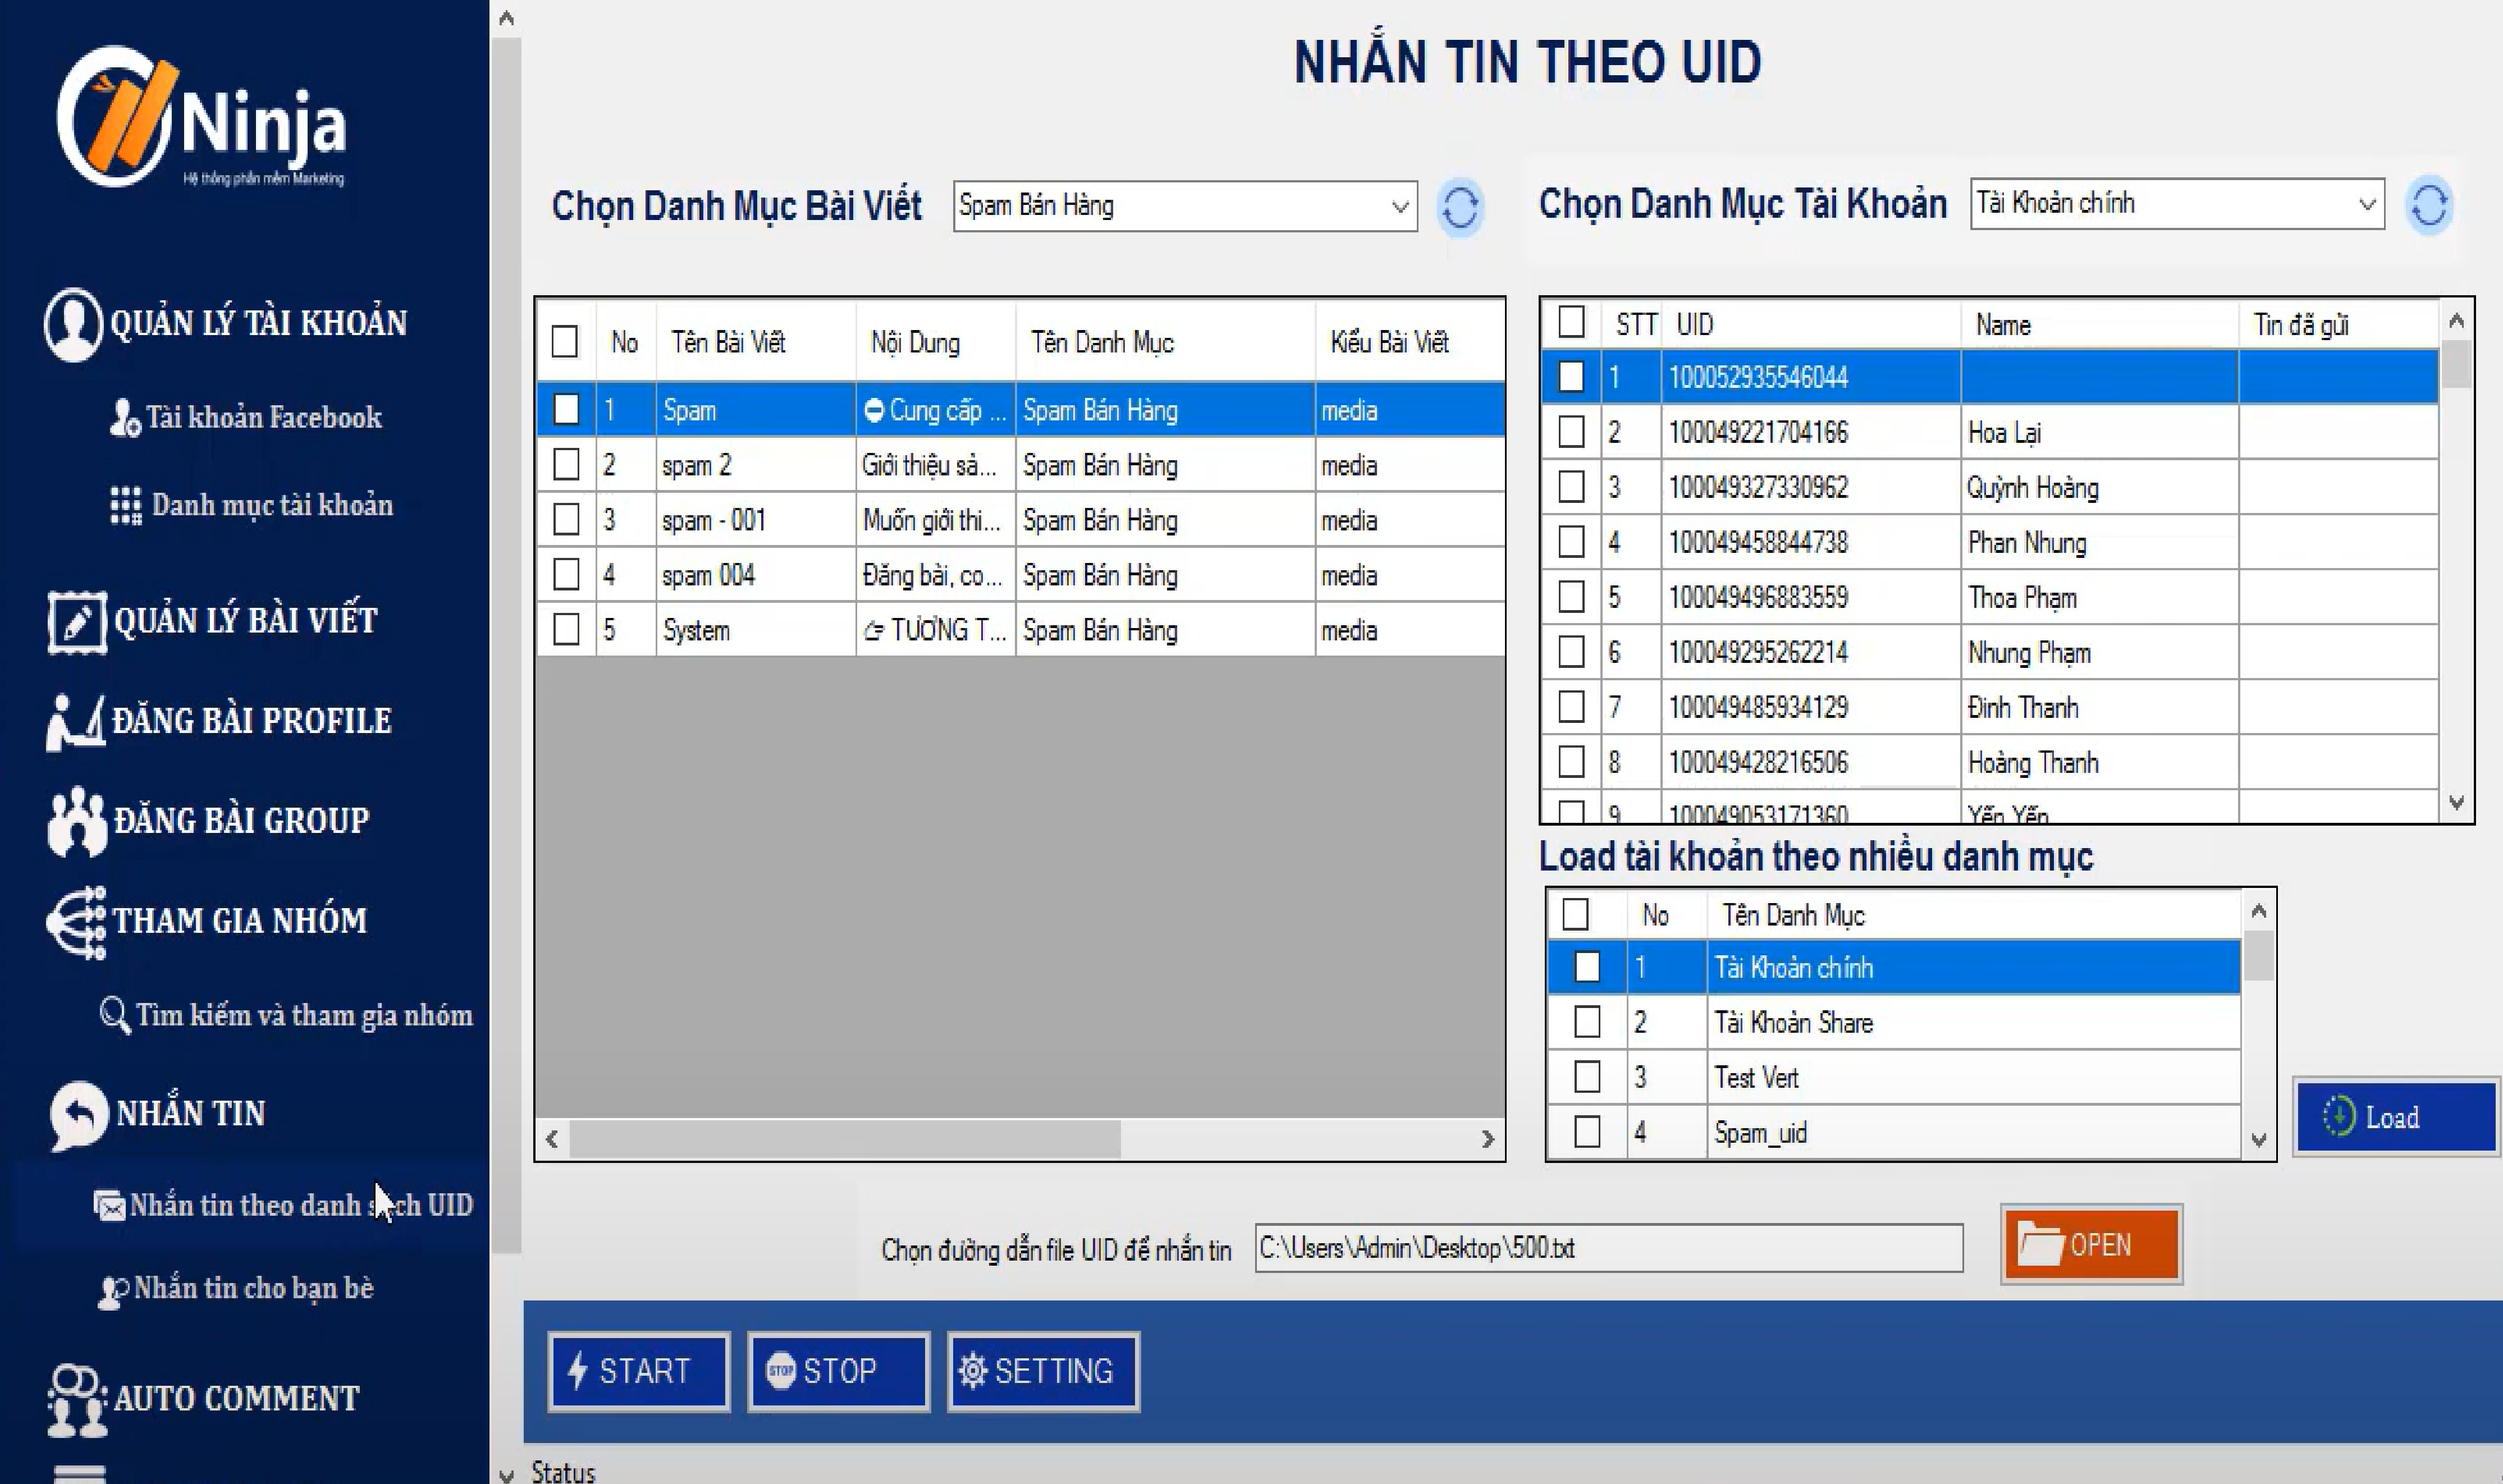Screen dimensions: 2503x1484
Task: Click the search icon beside Tìm kiếm và tham gia nhóm
Action: (x=114, y=1015)
